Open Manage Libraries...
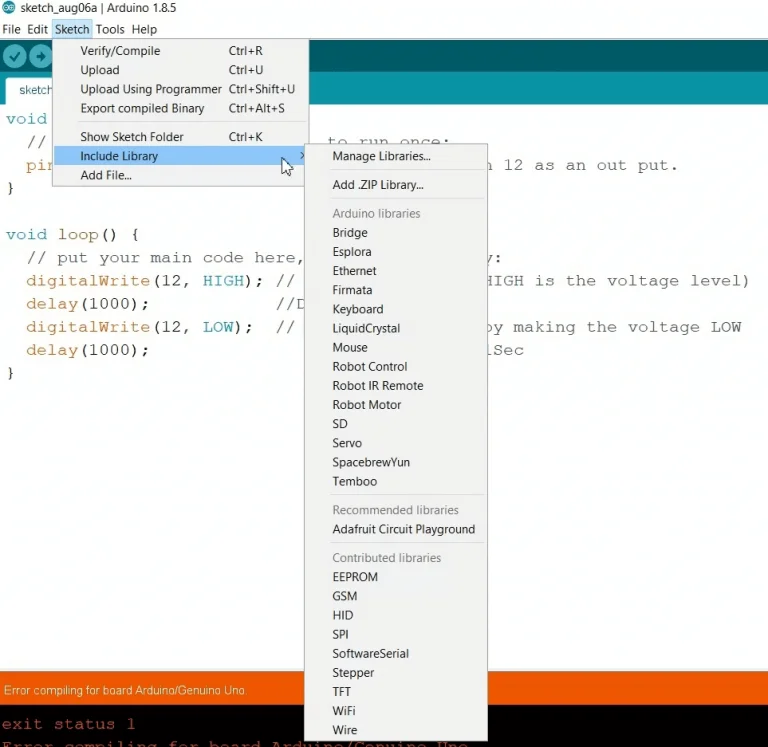Screen dimensions: 768x747 (396, 156)
